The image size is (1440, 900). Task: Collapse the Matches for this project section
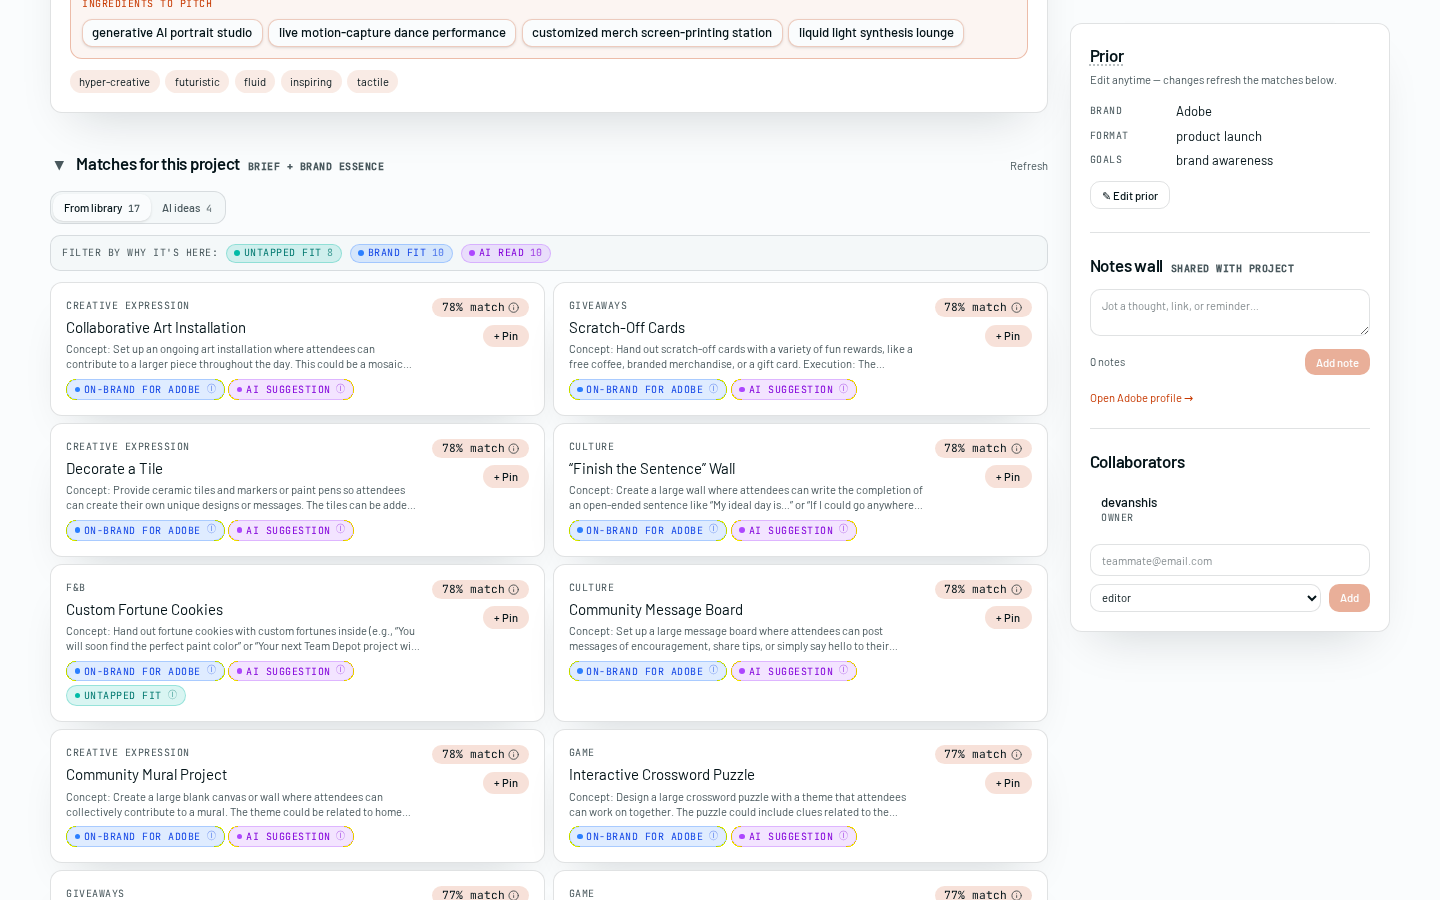[x=59, y=165]
